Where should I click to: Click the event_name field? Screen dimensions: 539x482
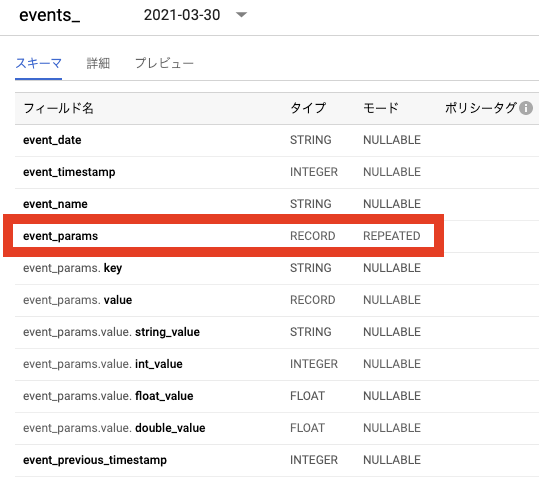tap(55, 204)
